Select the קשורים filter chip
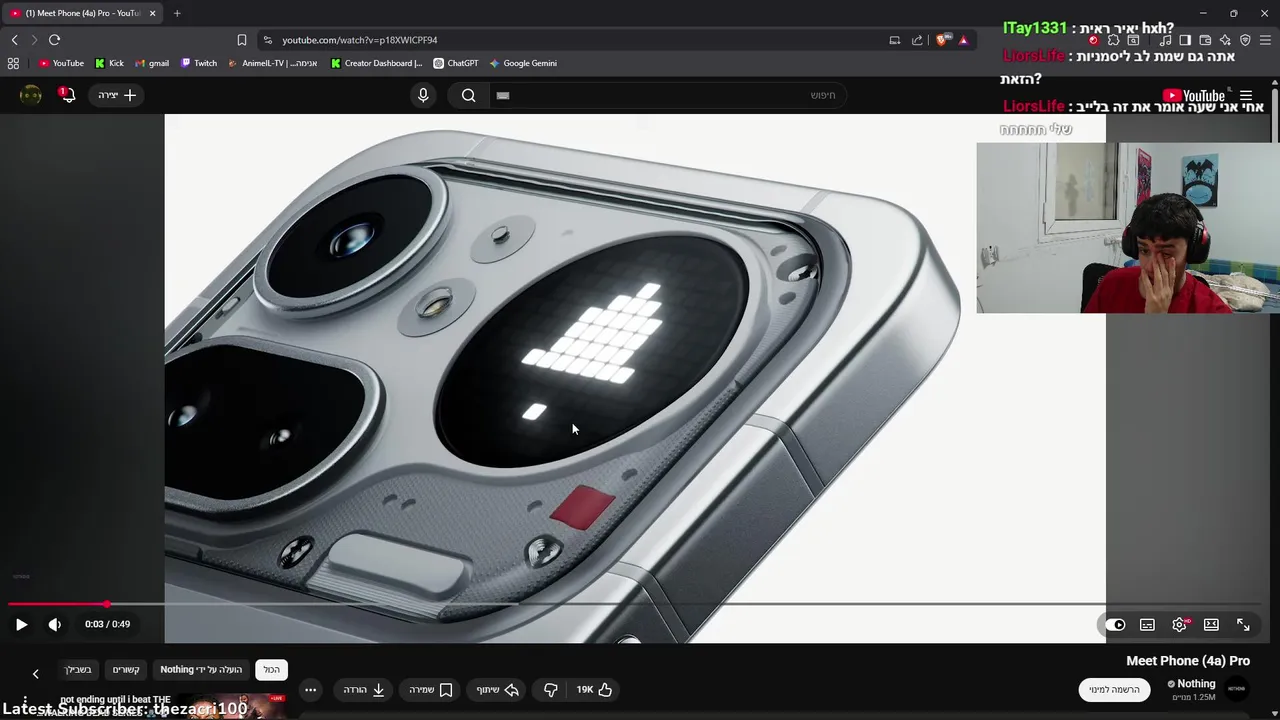 click(x=126, y=670)
